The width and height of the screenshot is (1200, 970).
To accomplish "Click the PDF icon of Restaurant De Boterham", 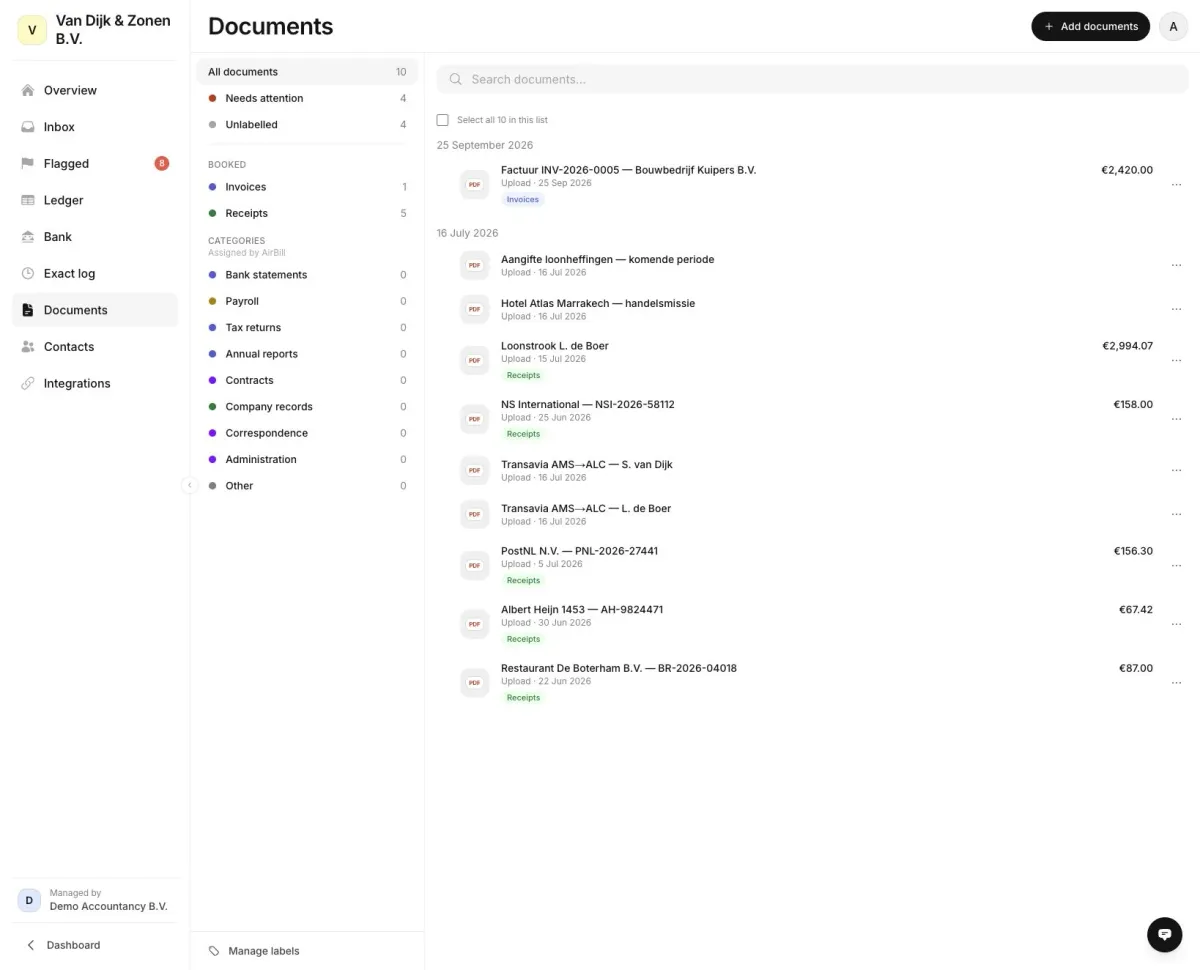I will click(474, 682).
